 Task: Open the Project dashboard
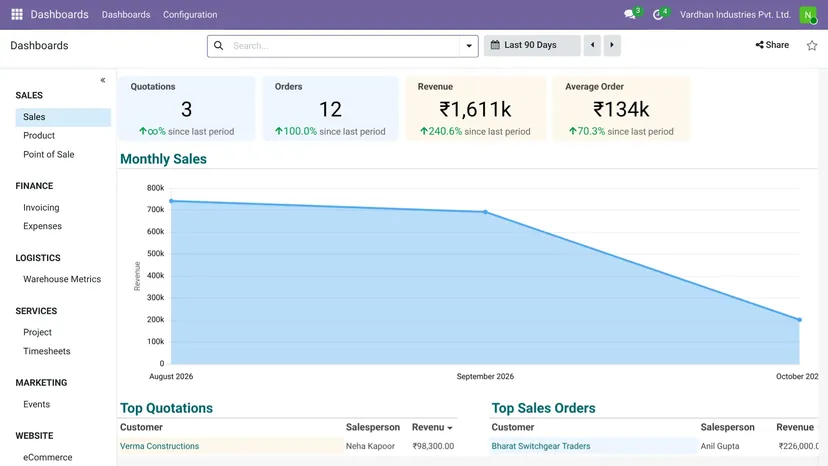point(37,332)
